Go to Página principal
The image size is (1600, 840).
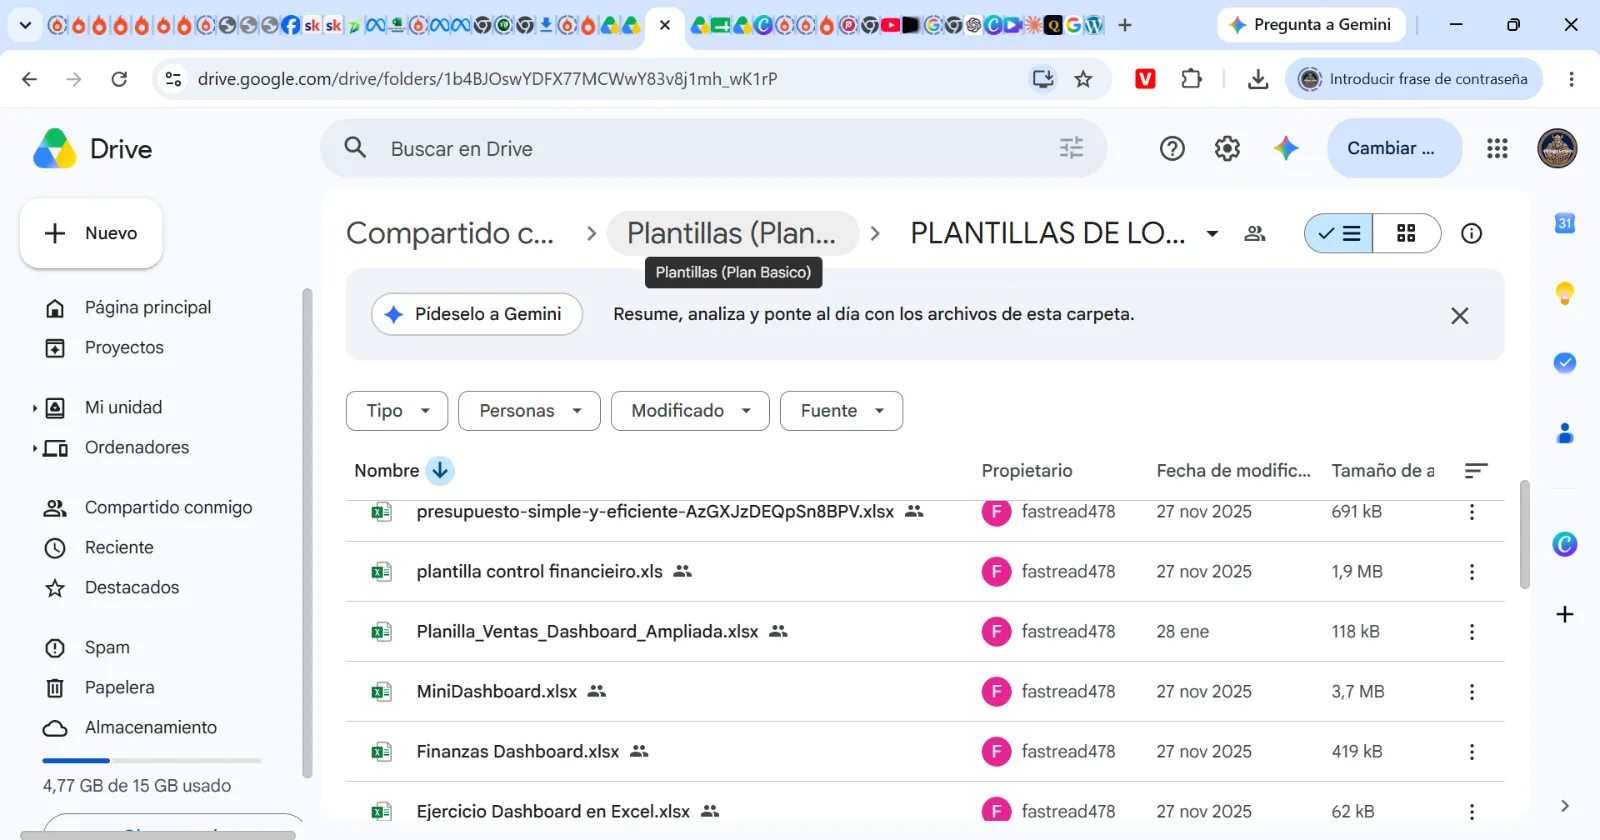point(150,308)
